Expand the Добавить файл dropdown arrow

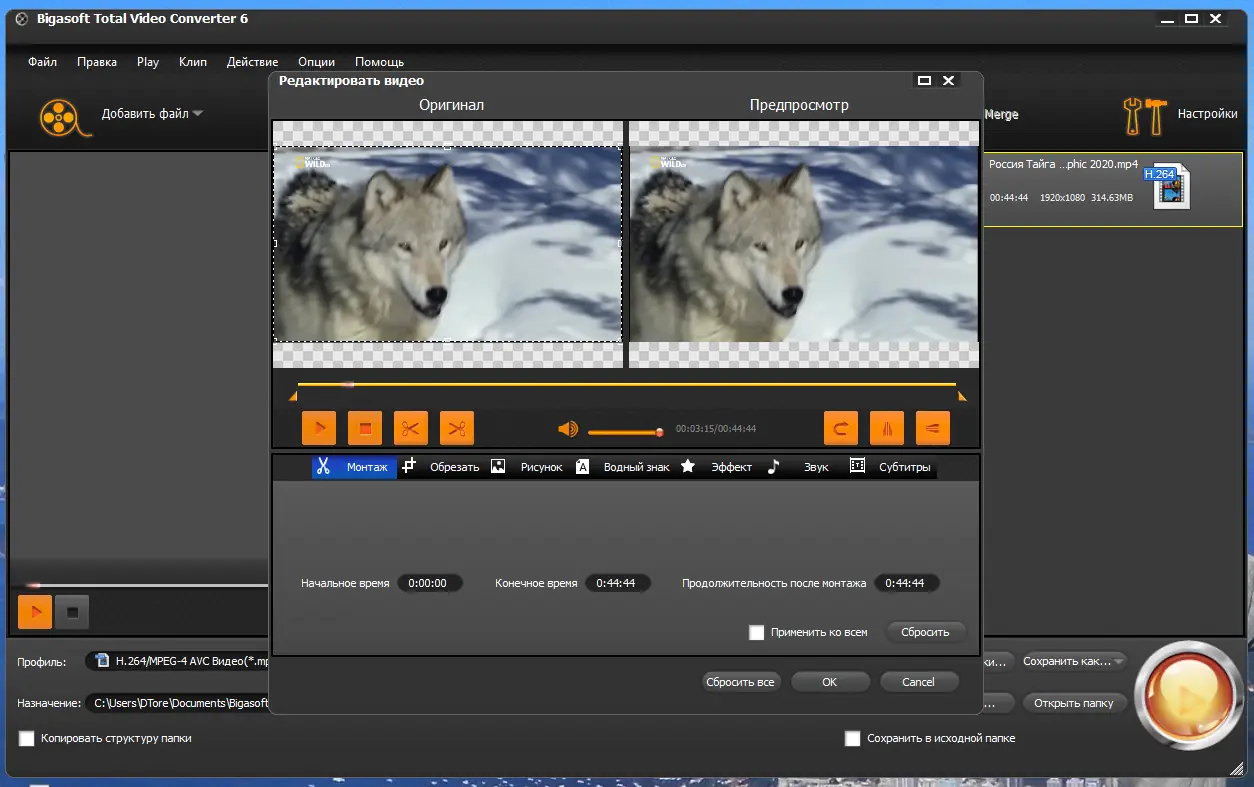[x=198, y=114]
